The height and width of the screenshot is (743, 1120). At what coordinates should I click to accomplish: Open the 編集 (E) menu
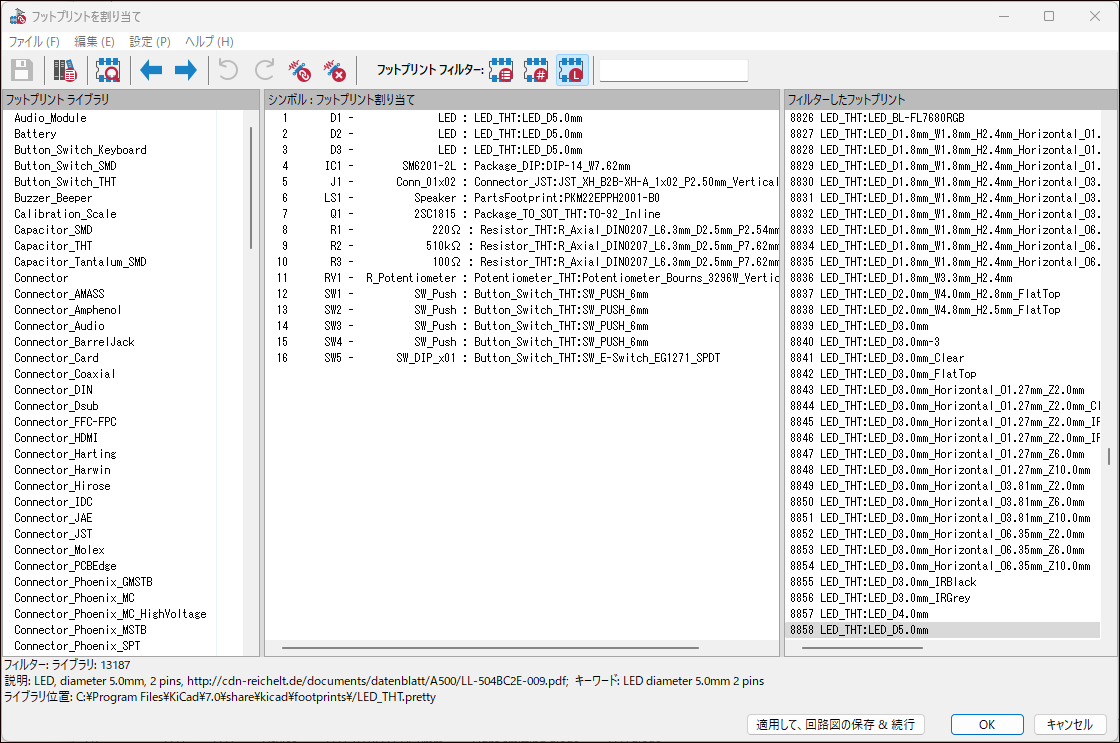[x=94, y=41]
